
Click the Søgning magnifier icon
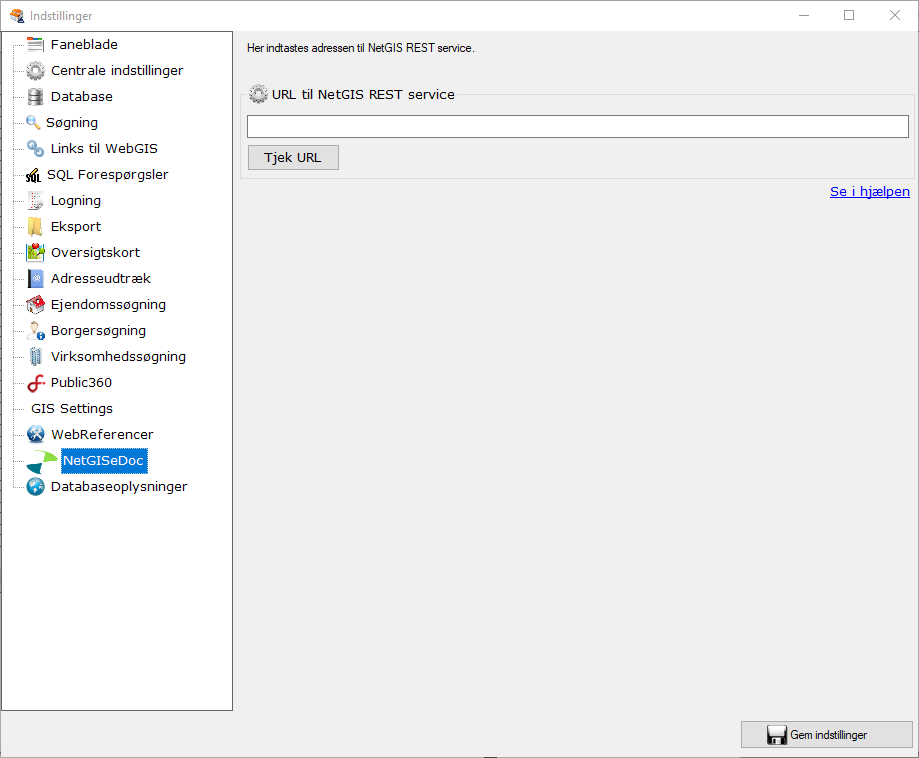tap(33, 123)
